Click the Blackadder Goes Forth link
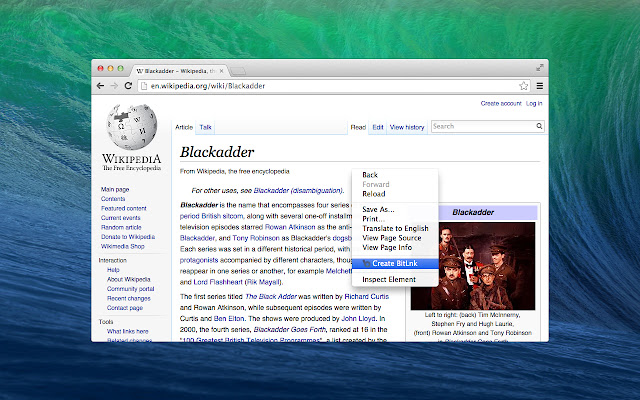640x400 pixels. 289,329
